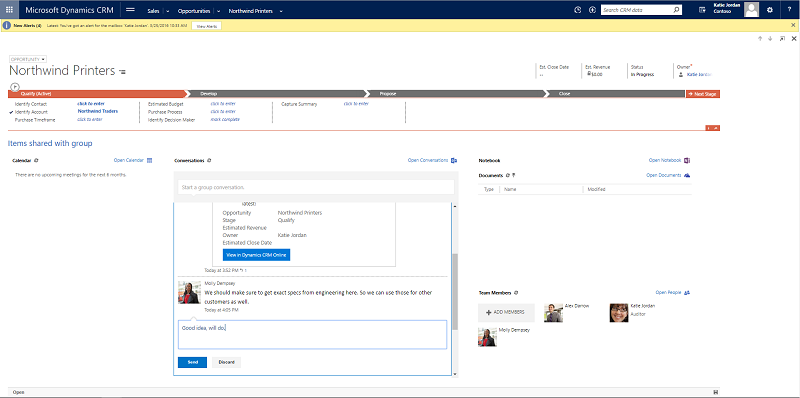The width and height of the screenshot is (800, 398).
Task: Click the quick create plus icon
Action: point(592,10)
